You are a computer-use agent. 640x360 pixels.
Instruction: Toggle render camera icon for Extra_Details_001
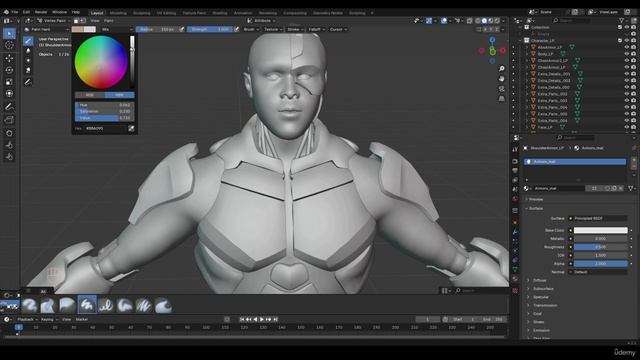pos(633,74)
